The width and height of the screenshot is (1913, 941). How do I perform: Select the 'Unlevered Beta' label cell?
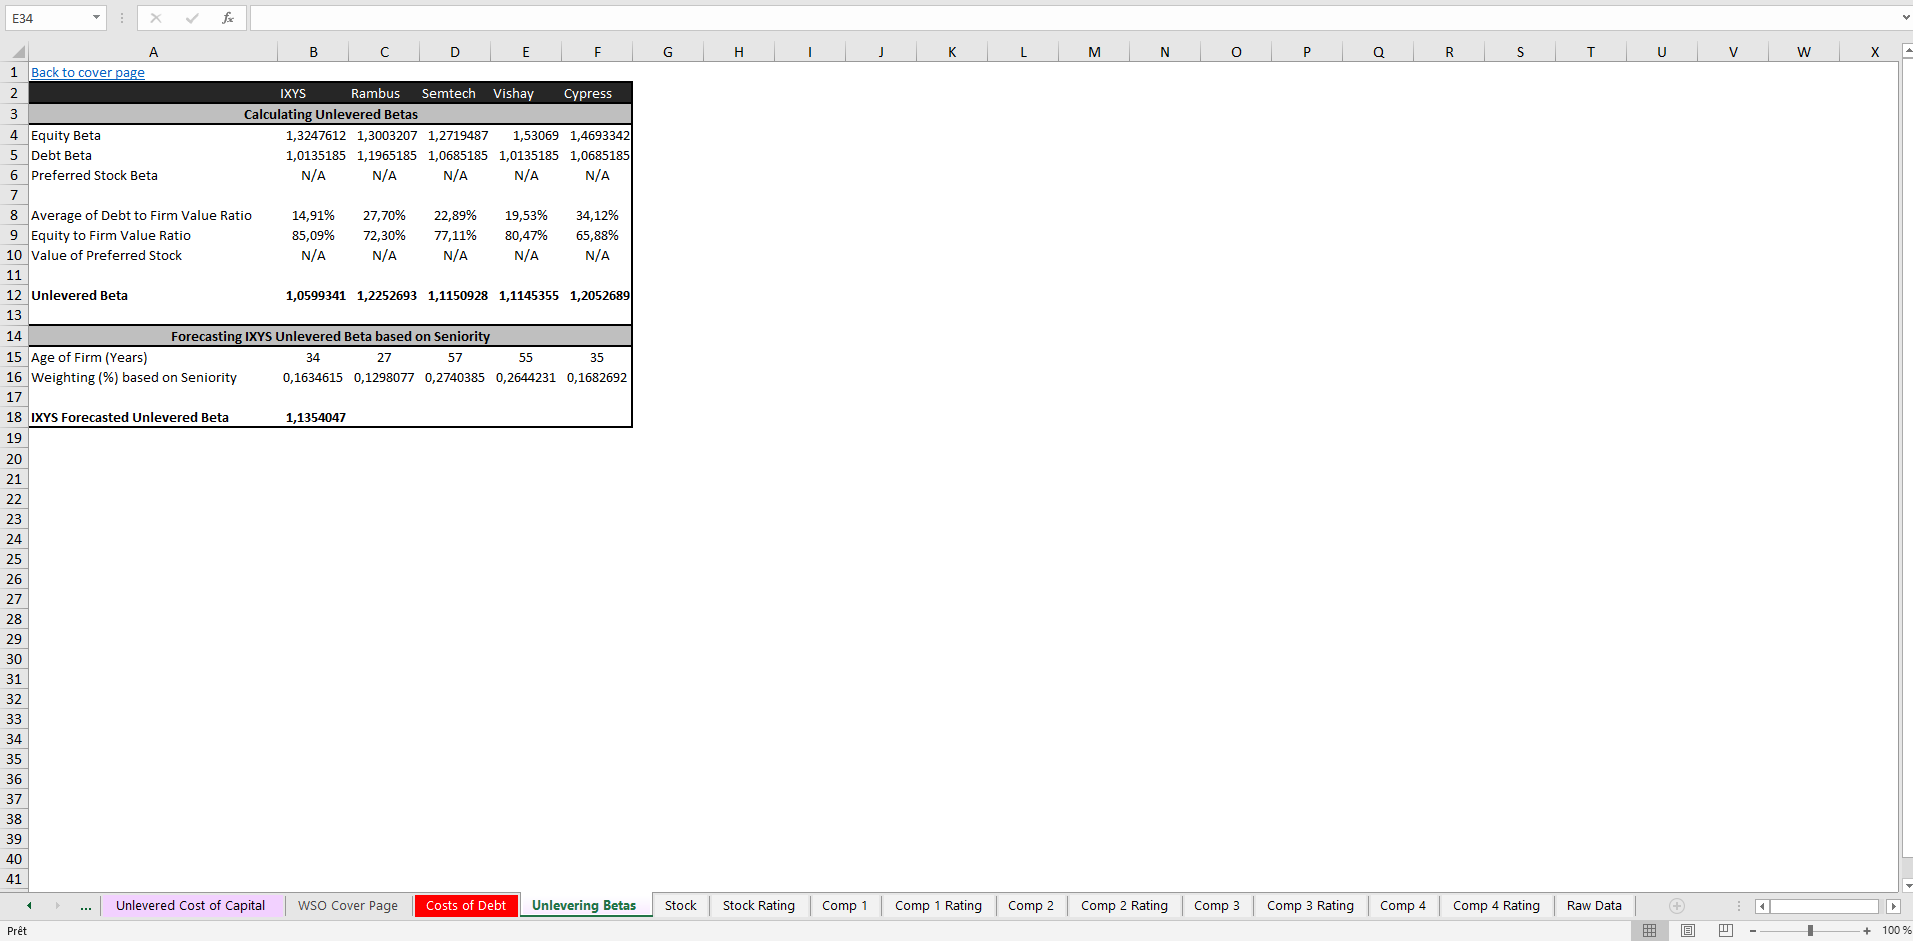tap(153, 296)
